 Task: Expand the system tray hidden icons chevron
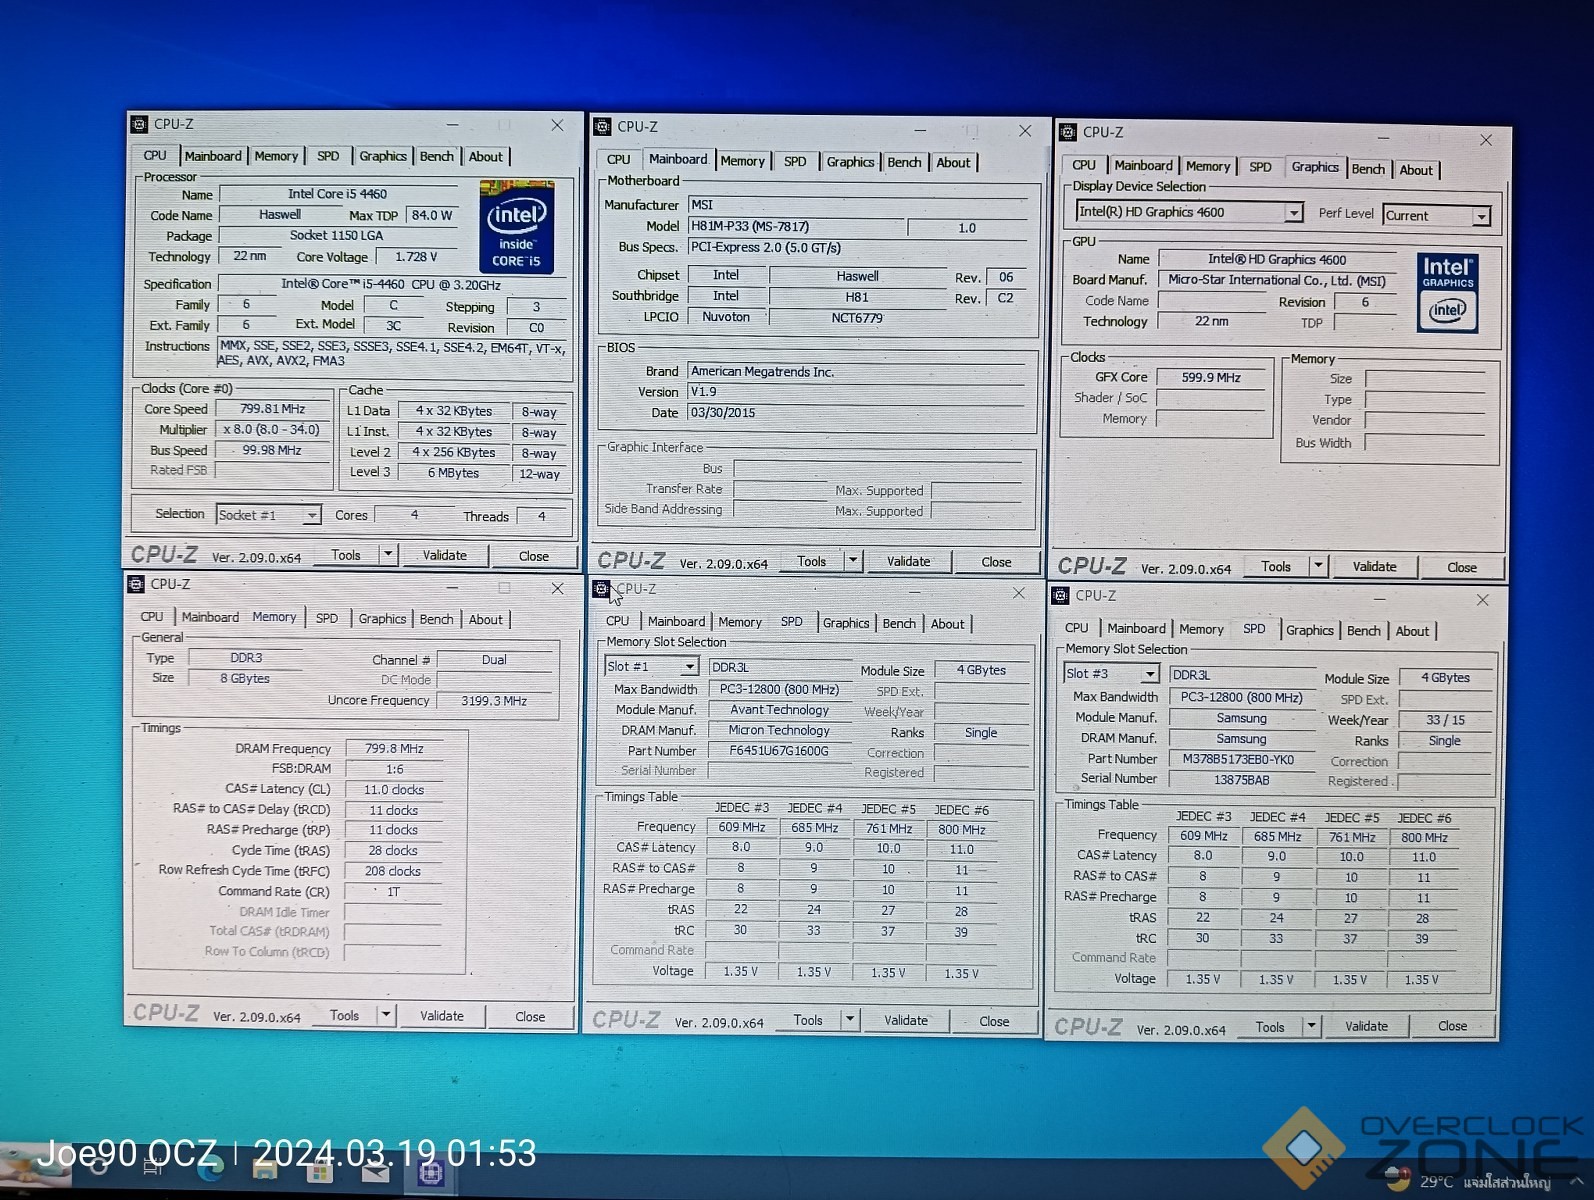point(1577,1182)
